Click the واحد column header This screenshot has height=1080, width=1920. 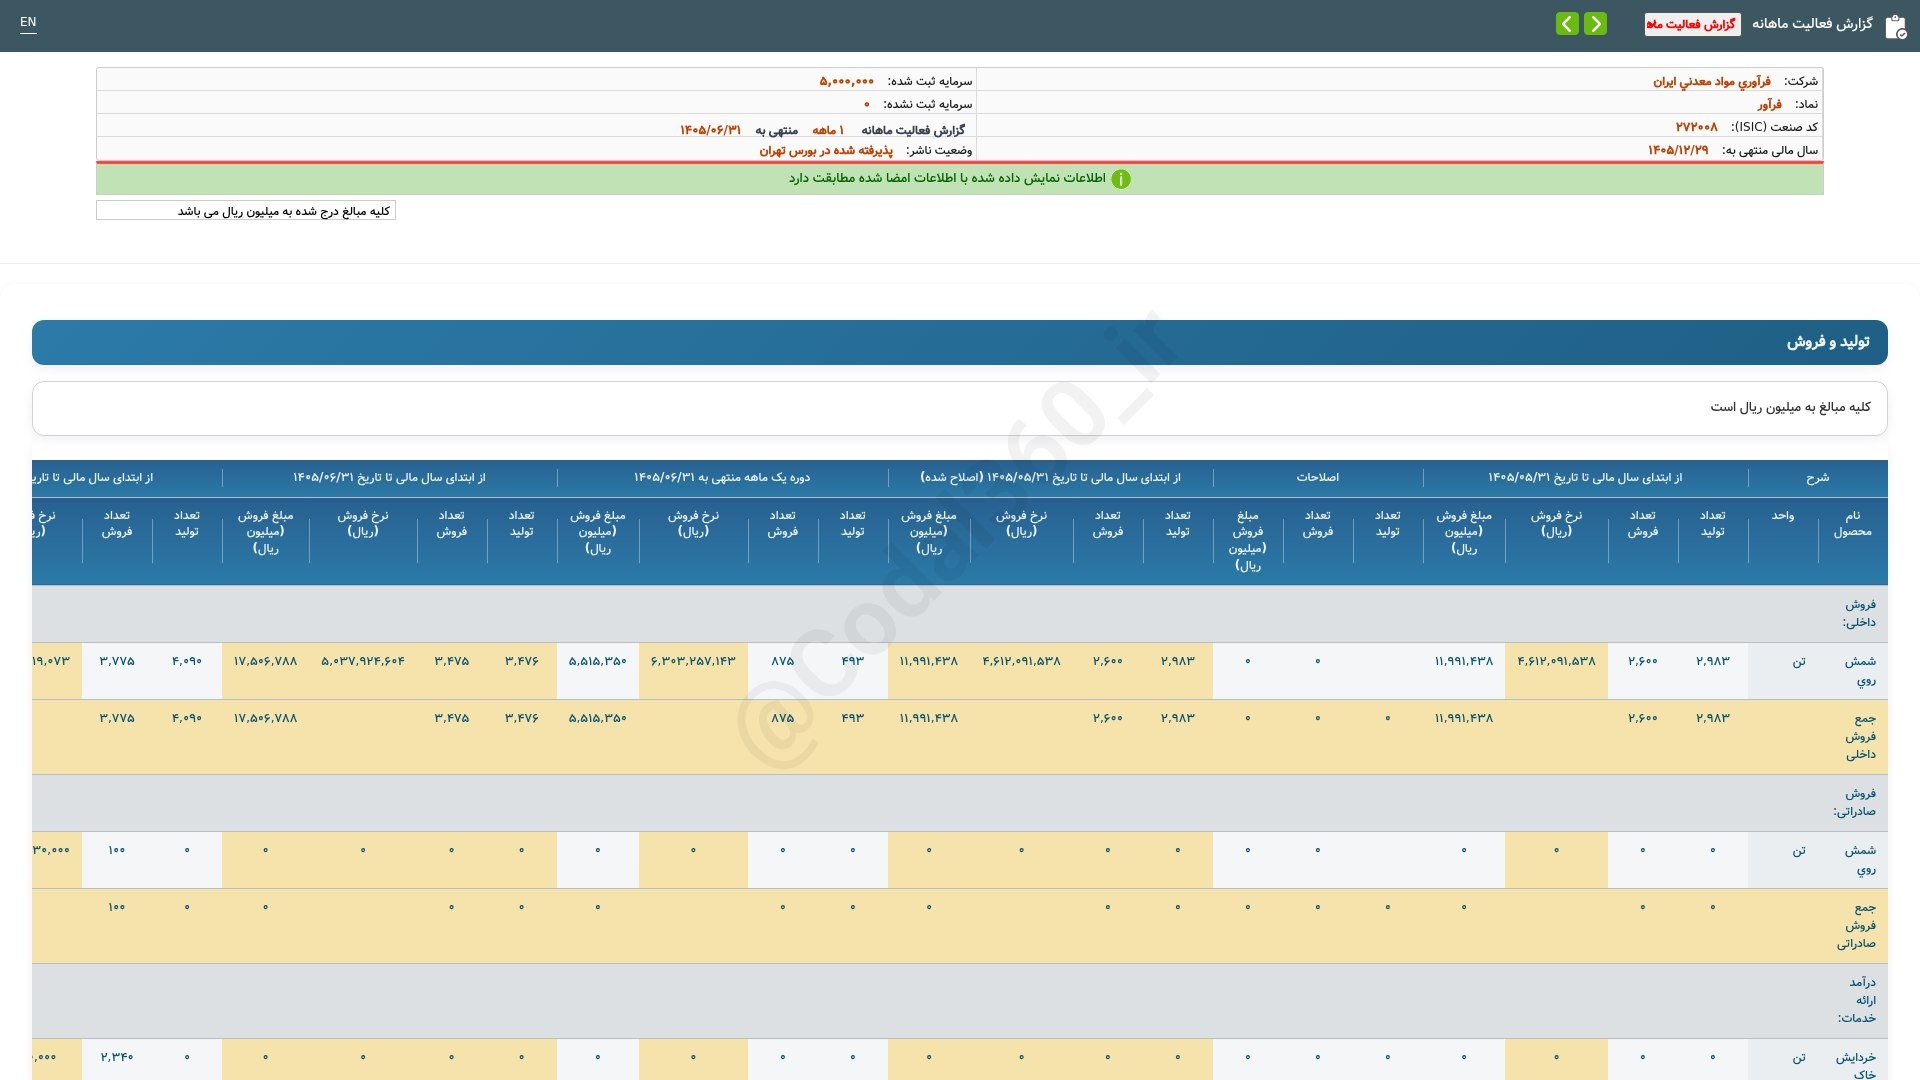[1783, 515]
